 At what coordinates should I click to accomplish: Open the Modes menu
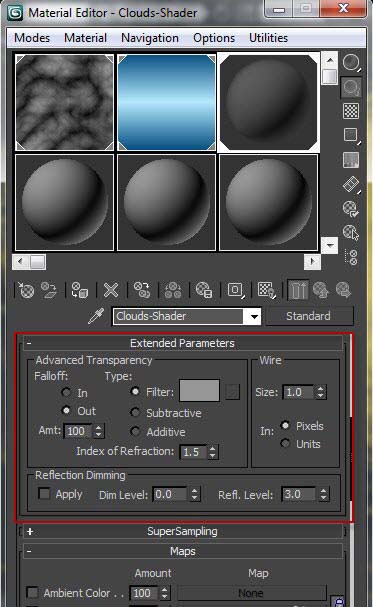(x=32, y=38)
